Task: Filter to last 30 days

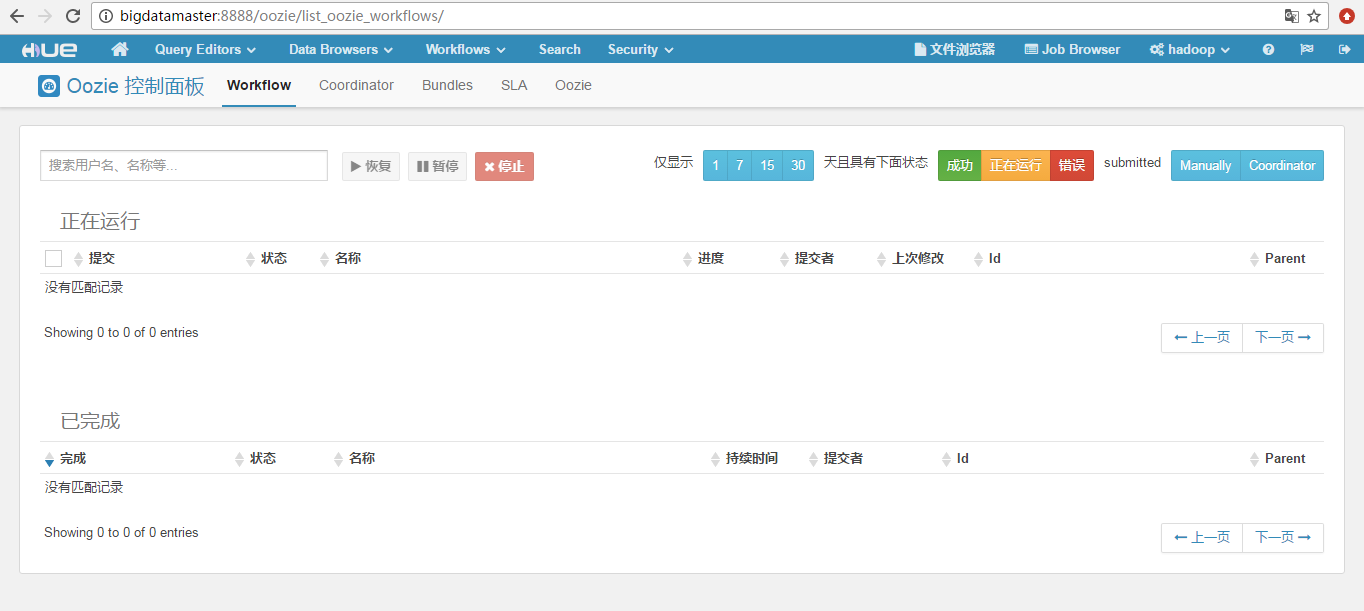Action: pyautogui.click(x=798, y=165)
